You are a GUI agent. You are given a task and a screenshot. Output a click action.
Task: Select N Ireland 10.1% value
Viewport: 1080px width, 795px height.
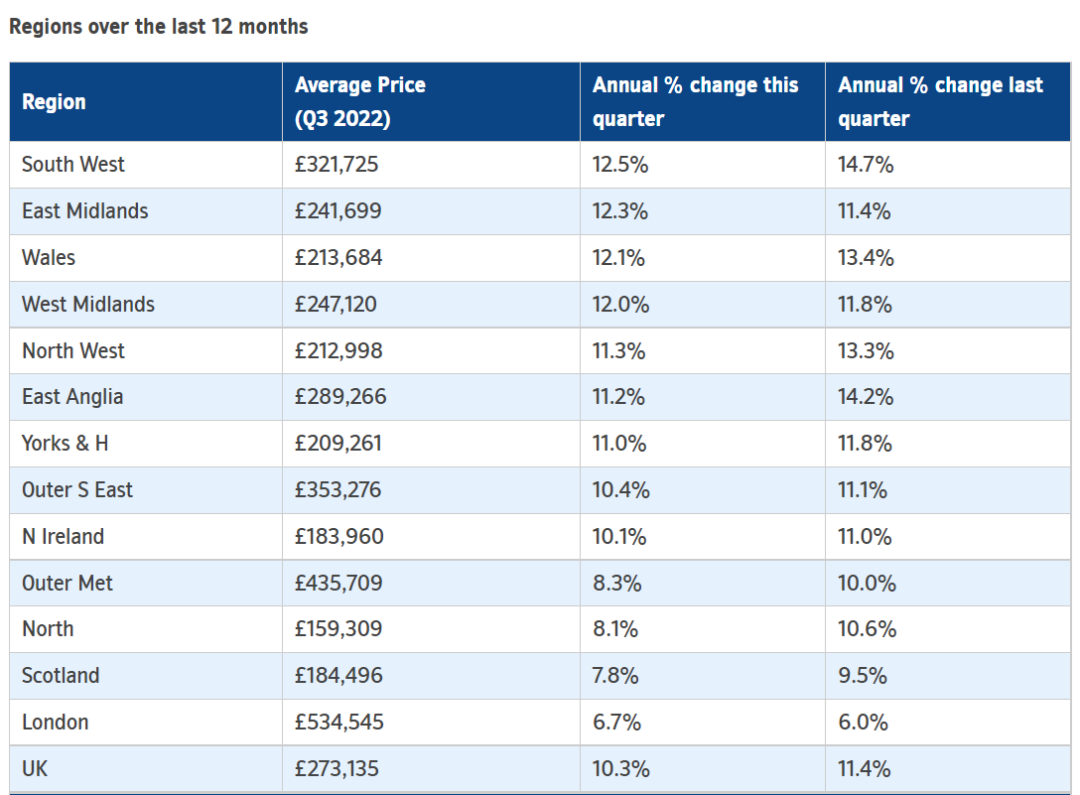[619, 537]
